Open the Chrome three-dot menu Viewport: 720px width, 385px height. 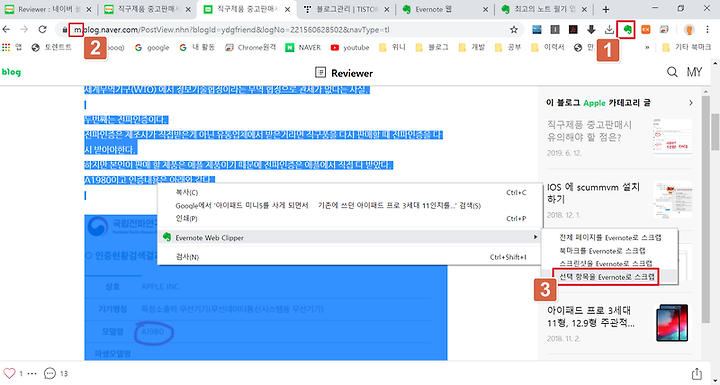(x=708, y=30)
